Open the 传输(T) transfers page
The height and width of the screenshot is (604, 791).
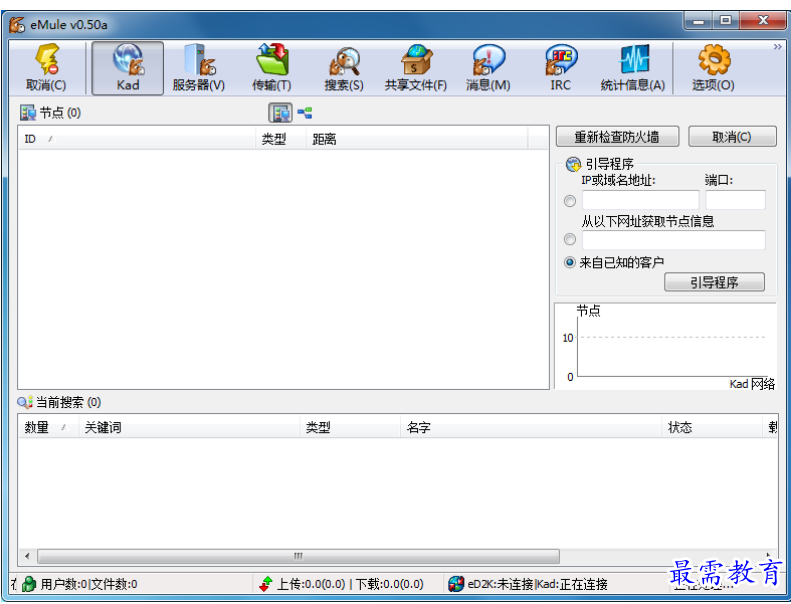[272, 68]
